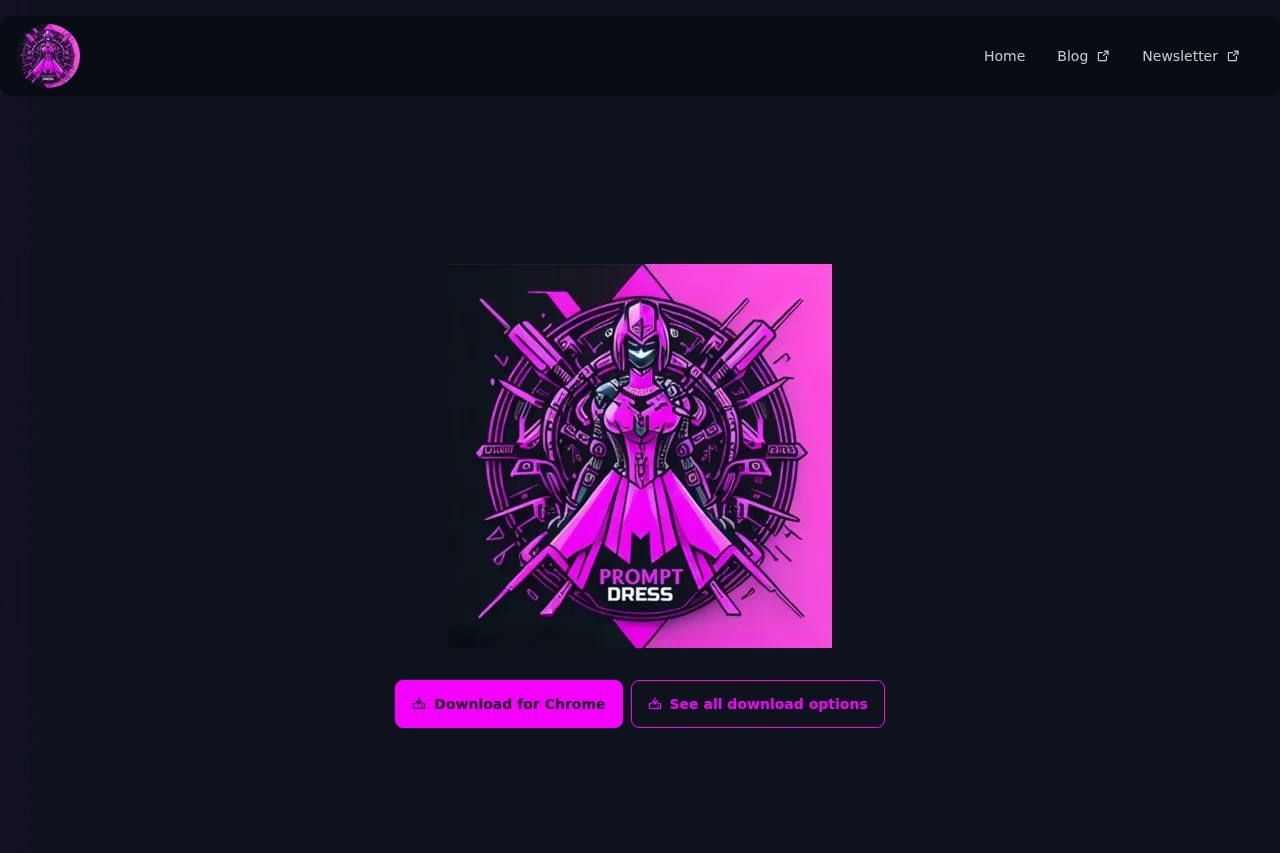
Task: Click the external link icon beside Blog
Action: 1103,56
